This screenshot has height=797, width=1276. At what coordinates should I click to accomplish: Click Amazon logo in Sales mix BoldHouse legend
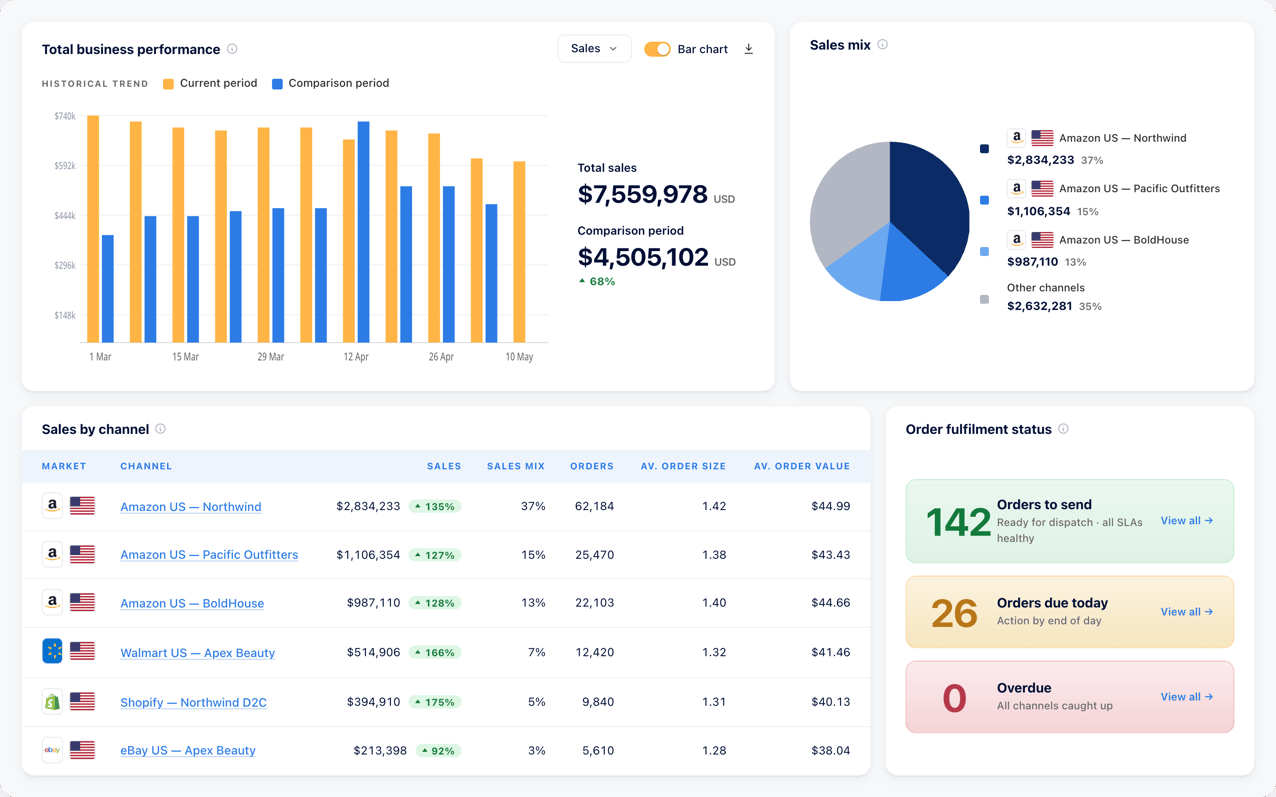[1016, 240]
